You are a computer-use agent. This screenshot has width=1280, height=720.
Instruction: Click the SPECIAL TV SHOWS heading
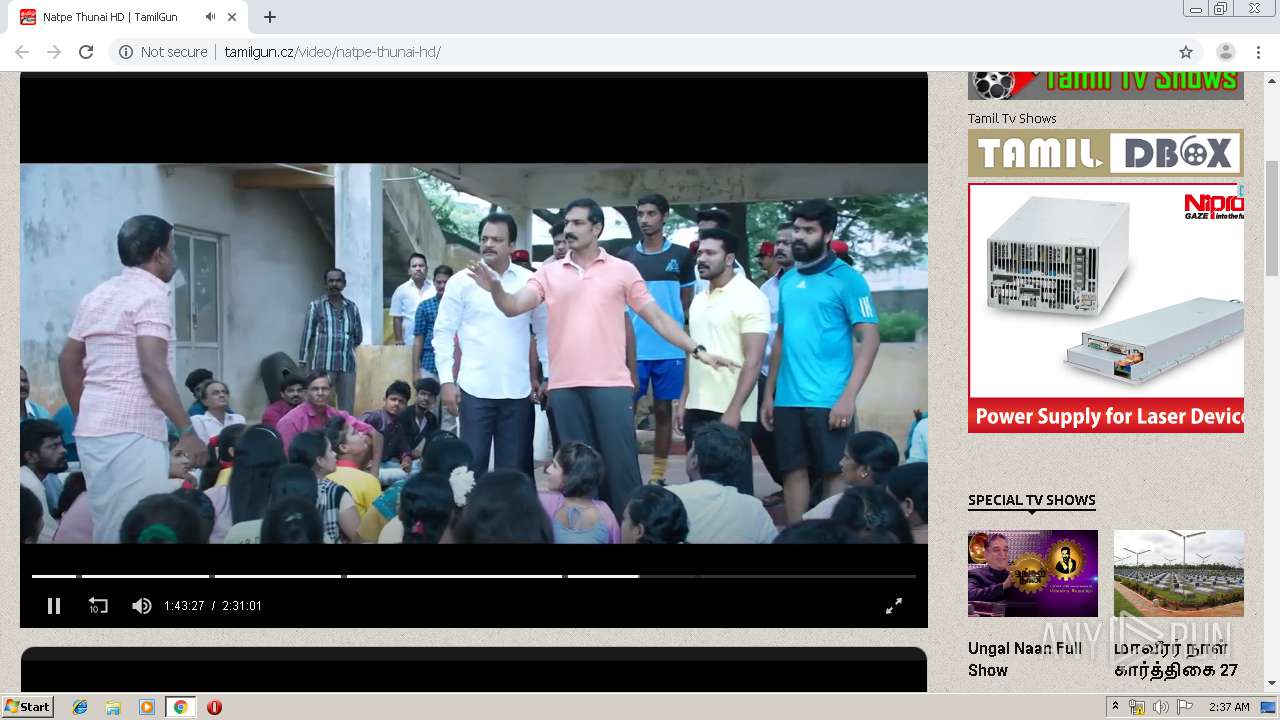[1032, 500]
